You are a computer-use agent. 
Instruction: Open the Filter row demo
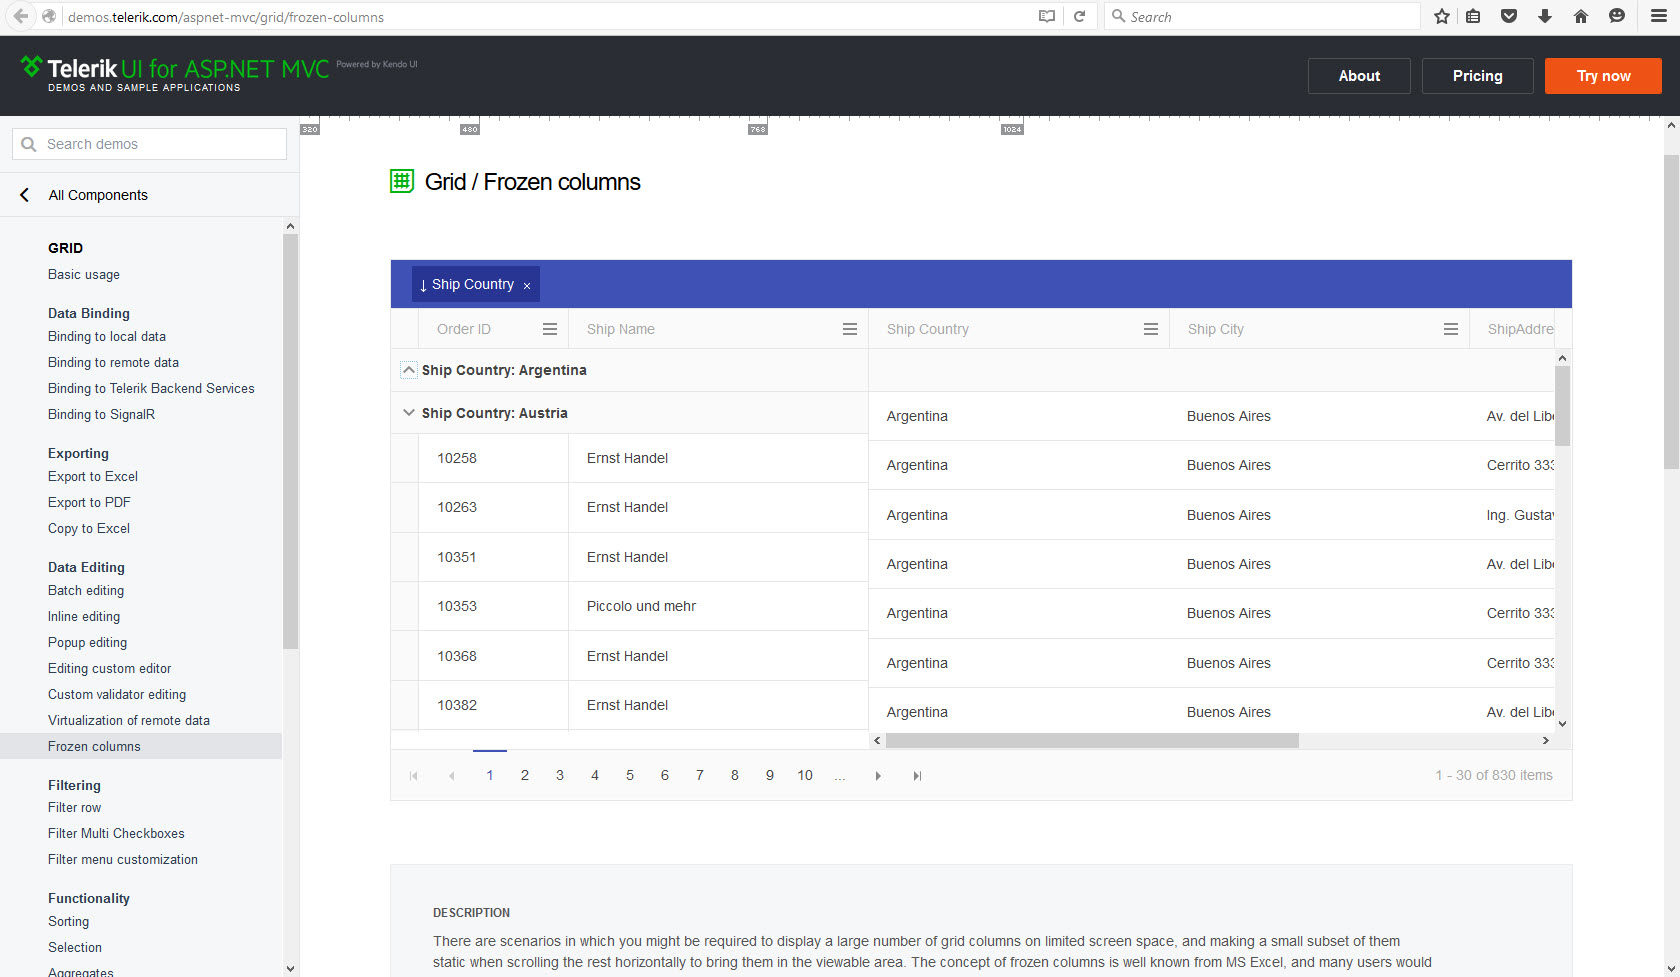(75, 808)
